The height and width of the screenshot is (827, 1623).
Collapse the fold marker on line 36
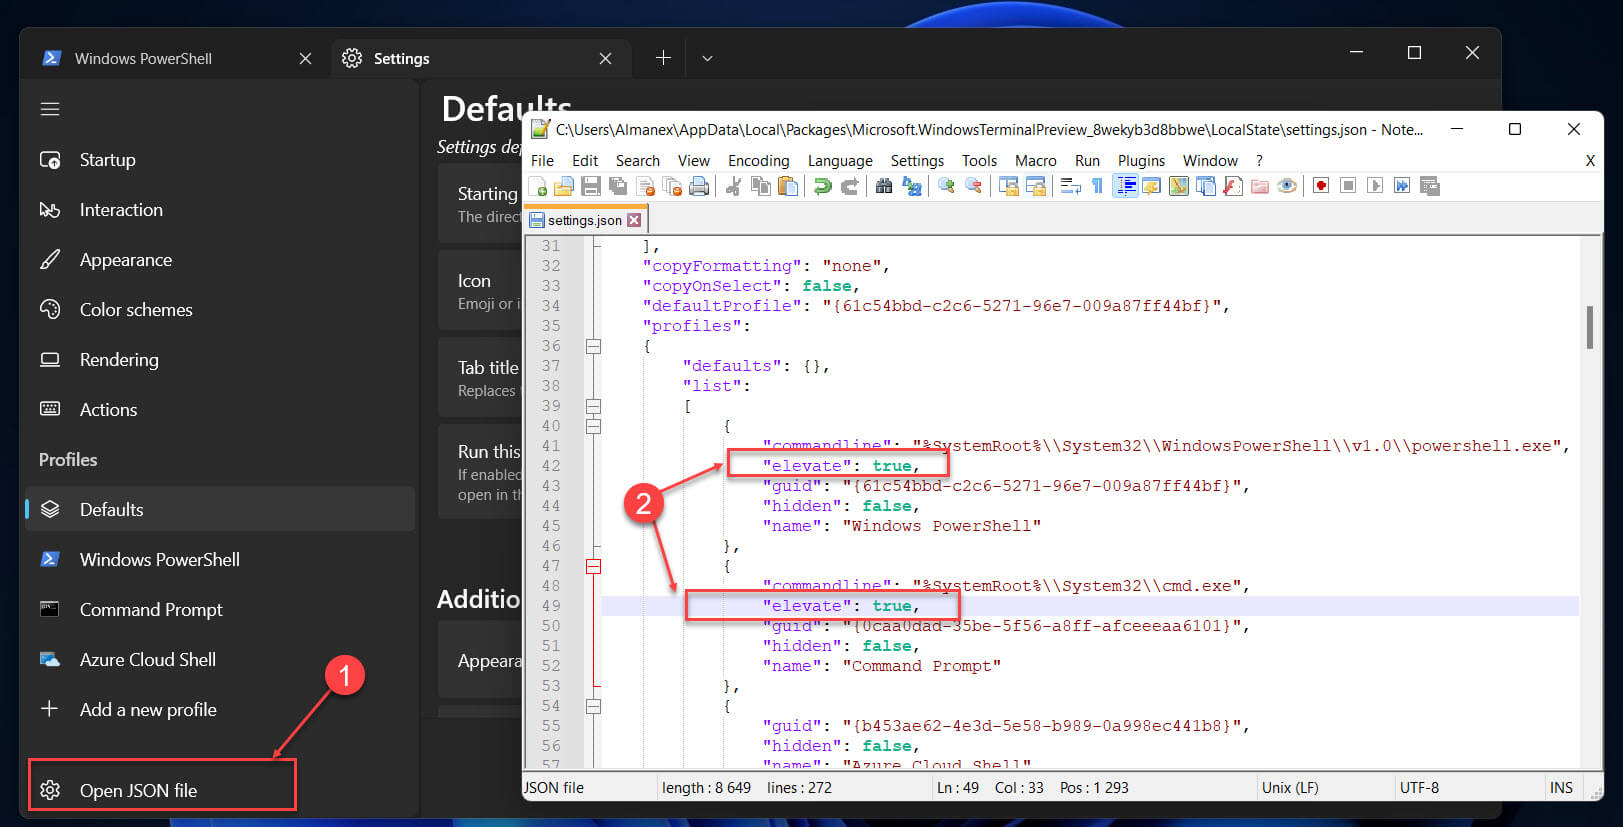593,346
